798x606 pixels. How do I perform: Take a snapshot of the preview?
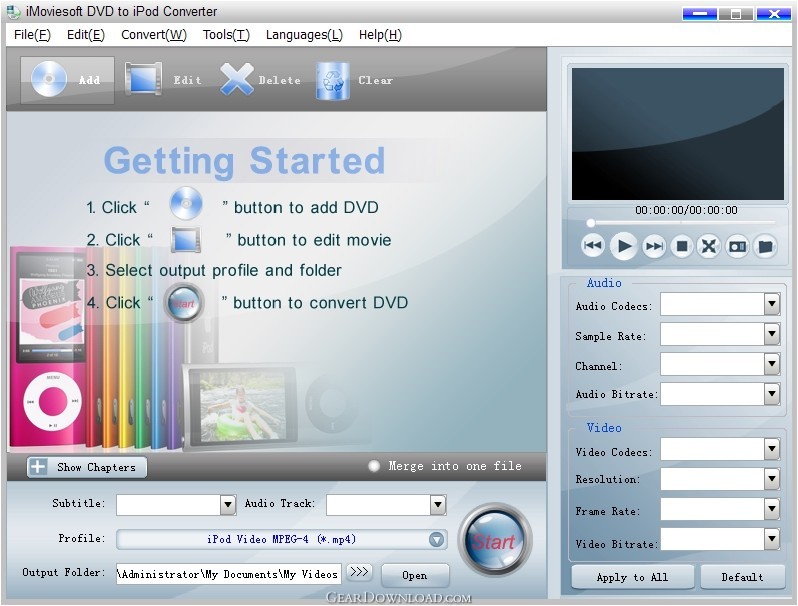click(737, 247)
